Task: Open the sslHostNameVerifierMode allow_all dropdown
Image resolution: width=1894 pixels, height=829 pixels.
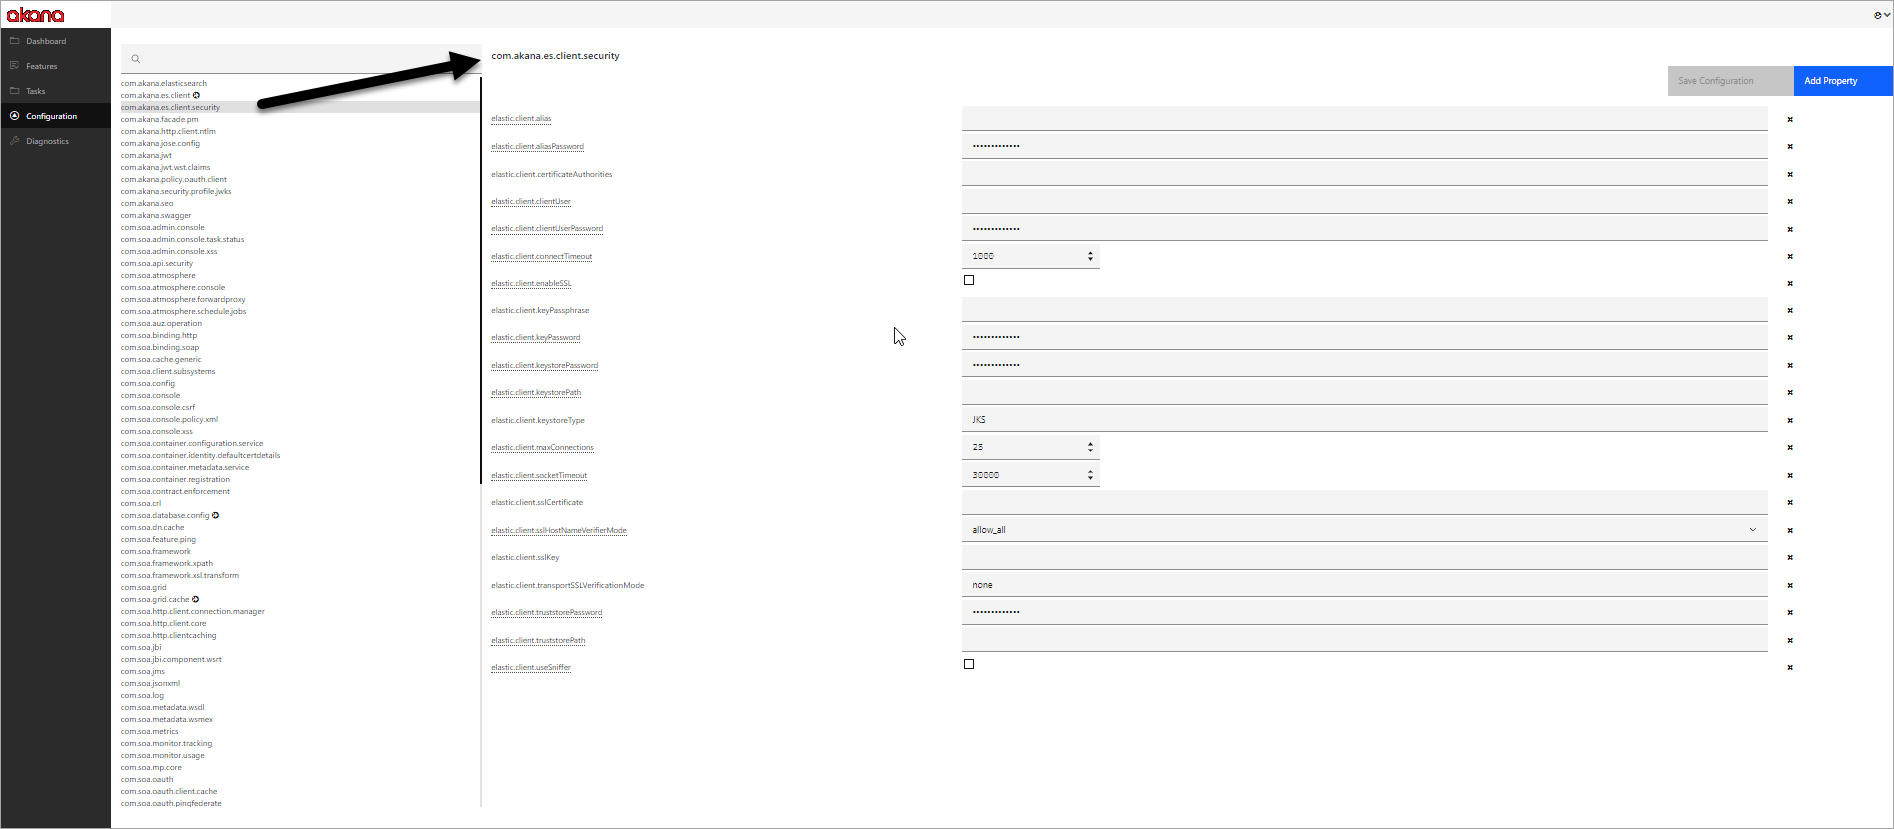Action: click(1364, 530)
